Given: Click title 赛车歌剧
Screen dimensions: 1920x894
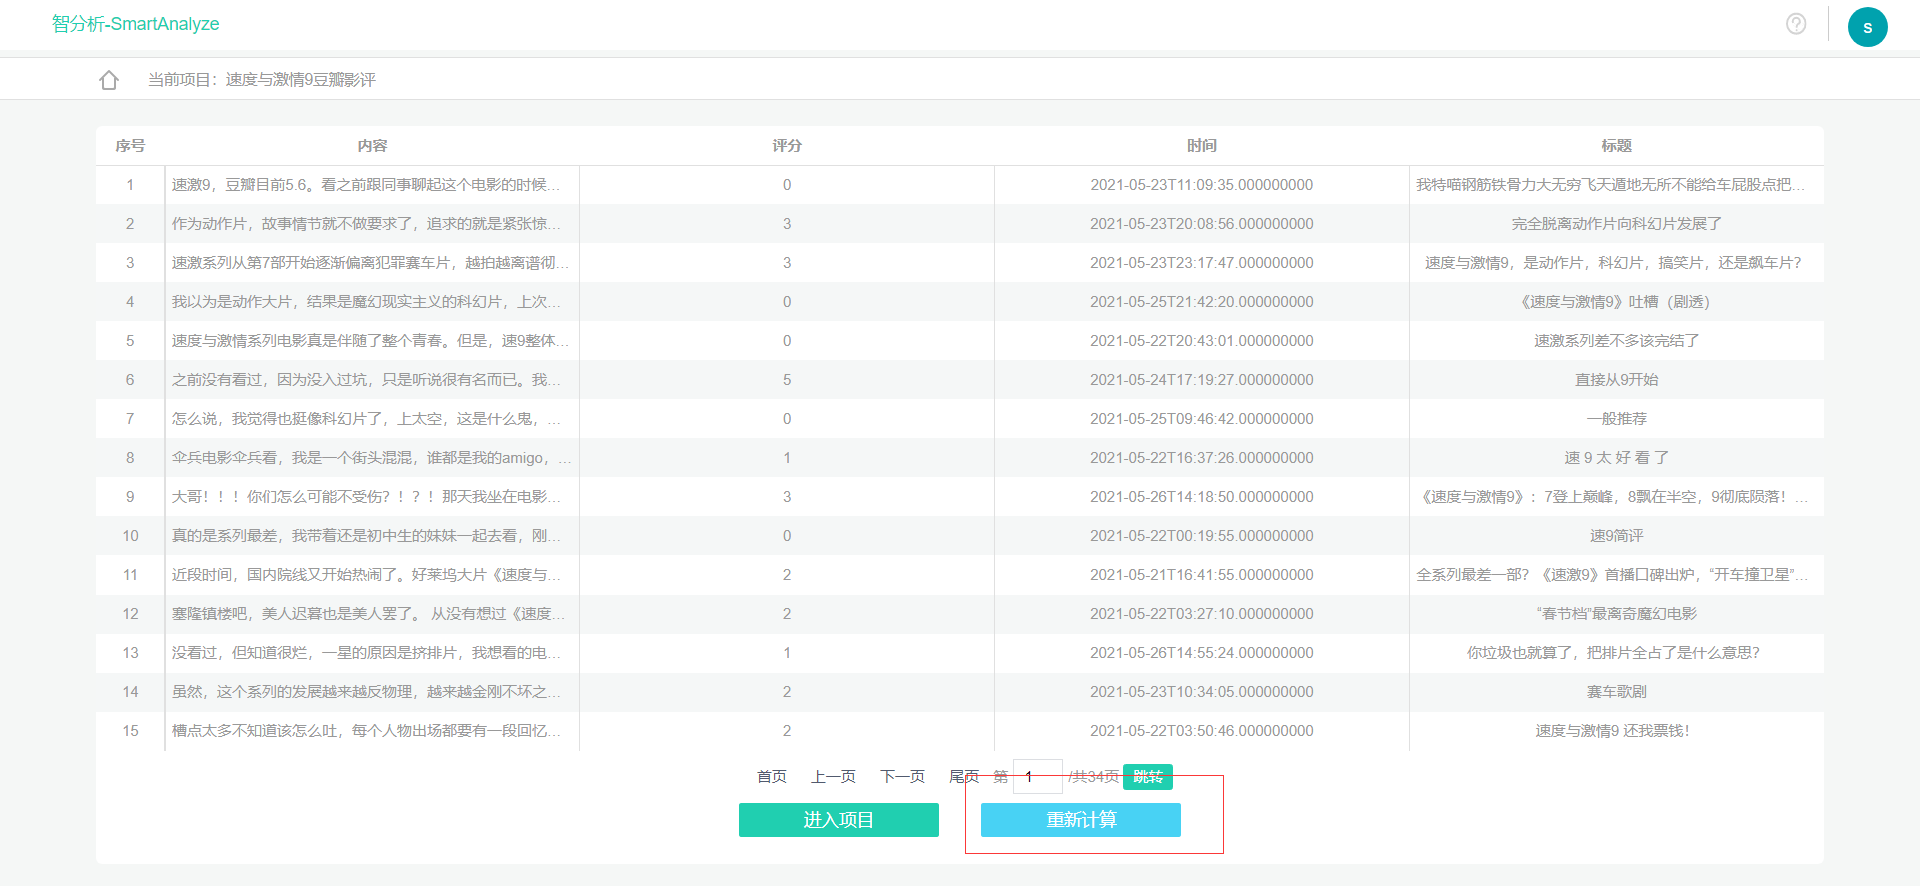Looking at the screenshot, I should click(1617, 692).
